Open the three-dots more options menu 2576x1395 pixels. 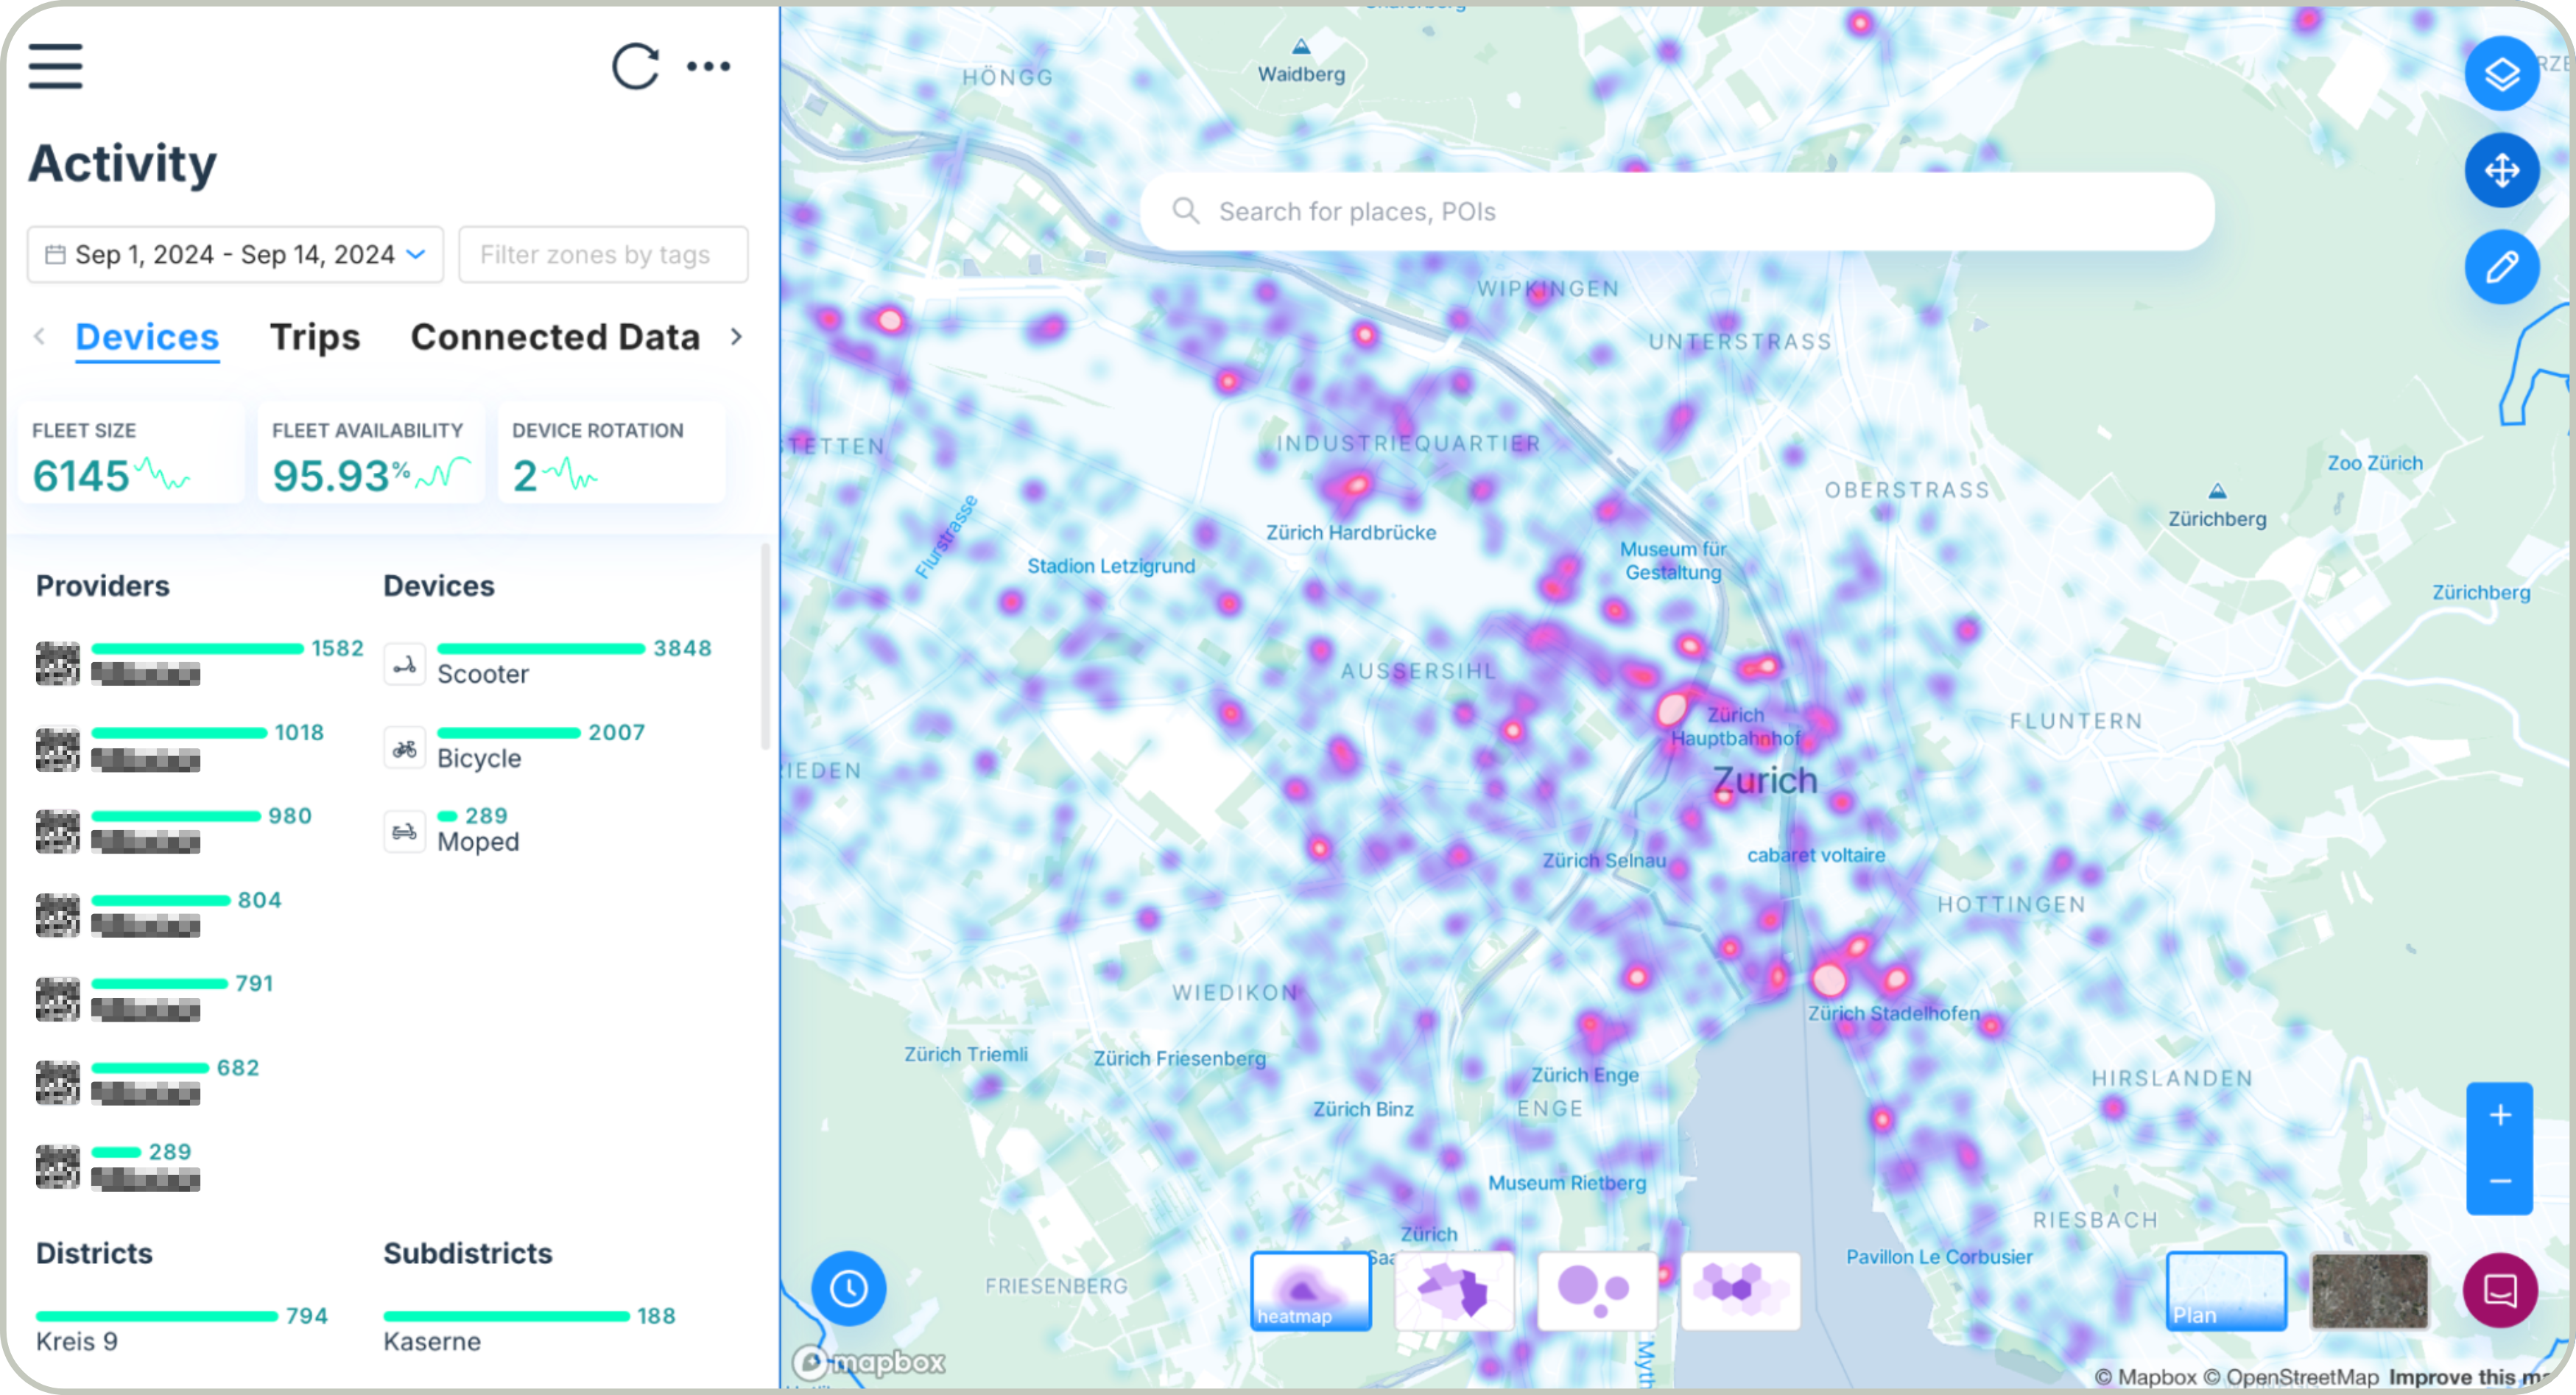pyautogui.click(x=708, y=66)
